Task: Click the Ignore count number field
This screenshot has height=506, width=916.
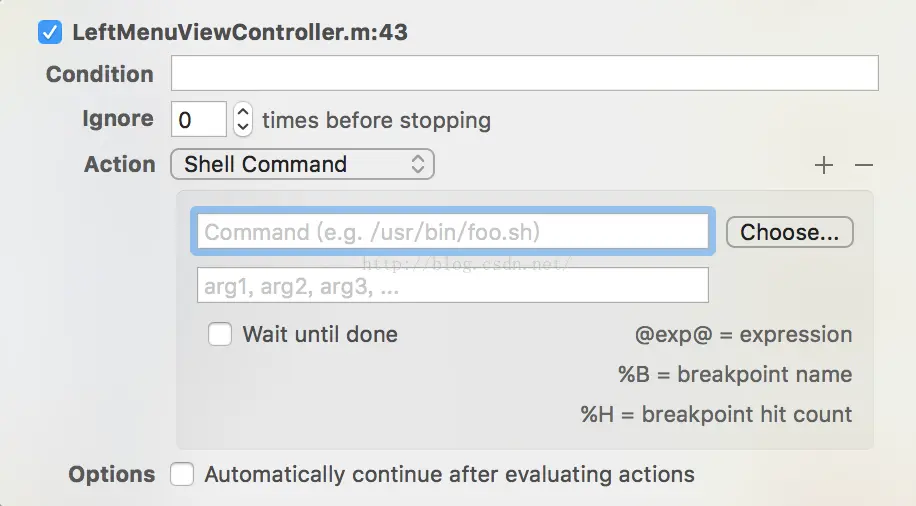Action: point(198,120)
